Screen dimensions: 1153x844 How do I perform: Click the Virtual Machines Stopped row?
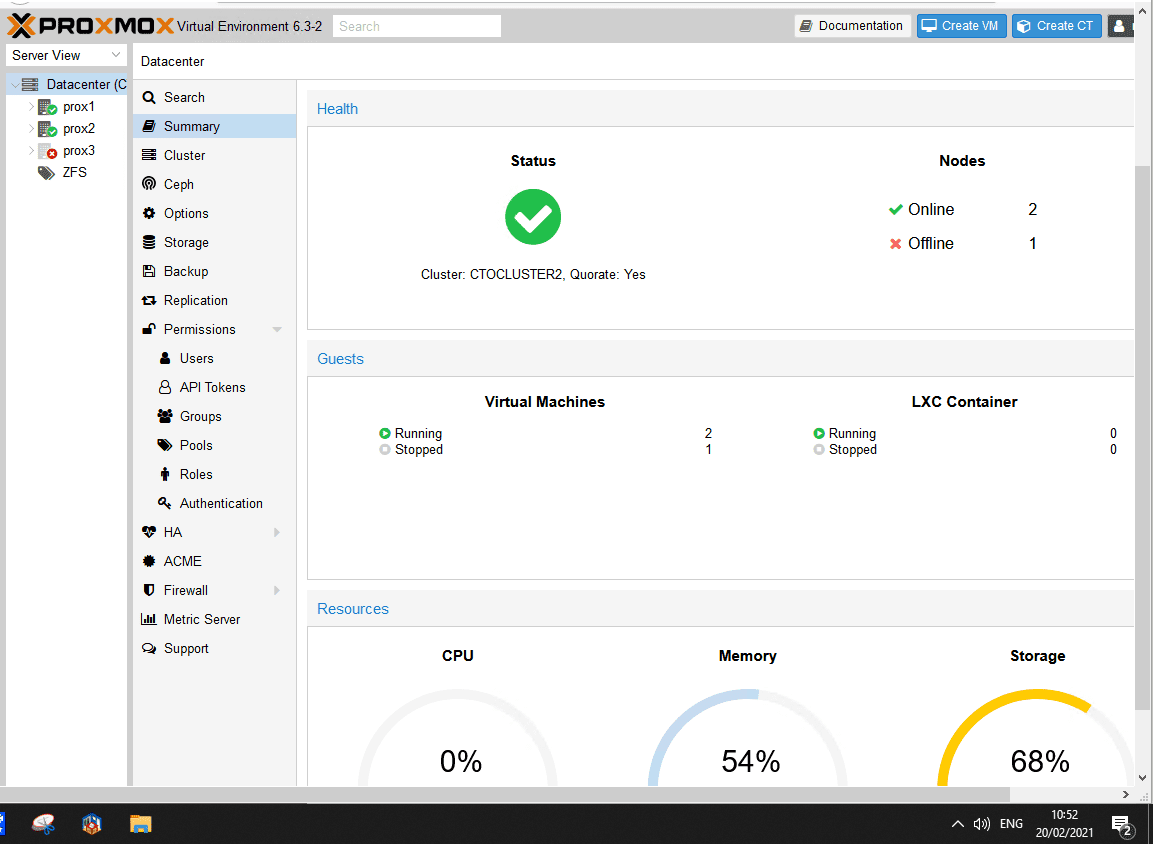click(x=545, y=450)
